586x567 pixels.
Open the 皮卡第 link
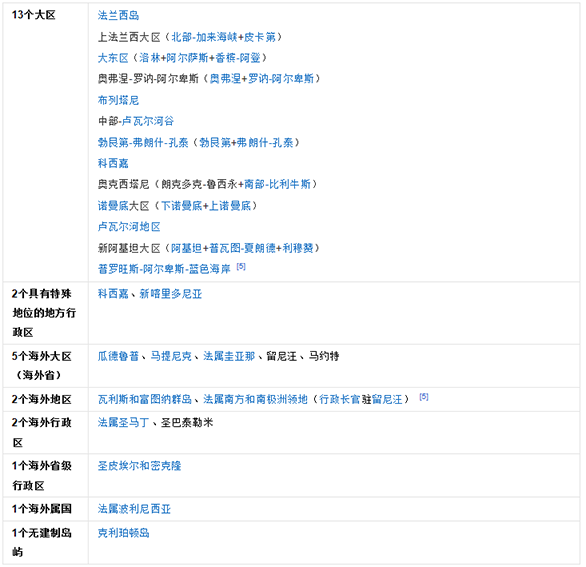point(259,37)
